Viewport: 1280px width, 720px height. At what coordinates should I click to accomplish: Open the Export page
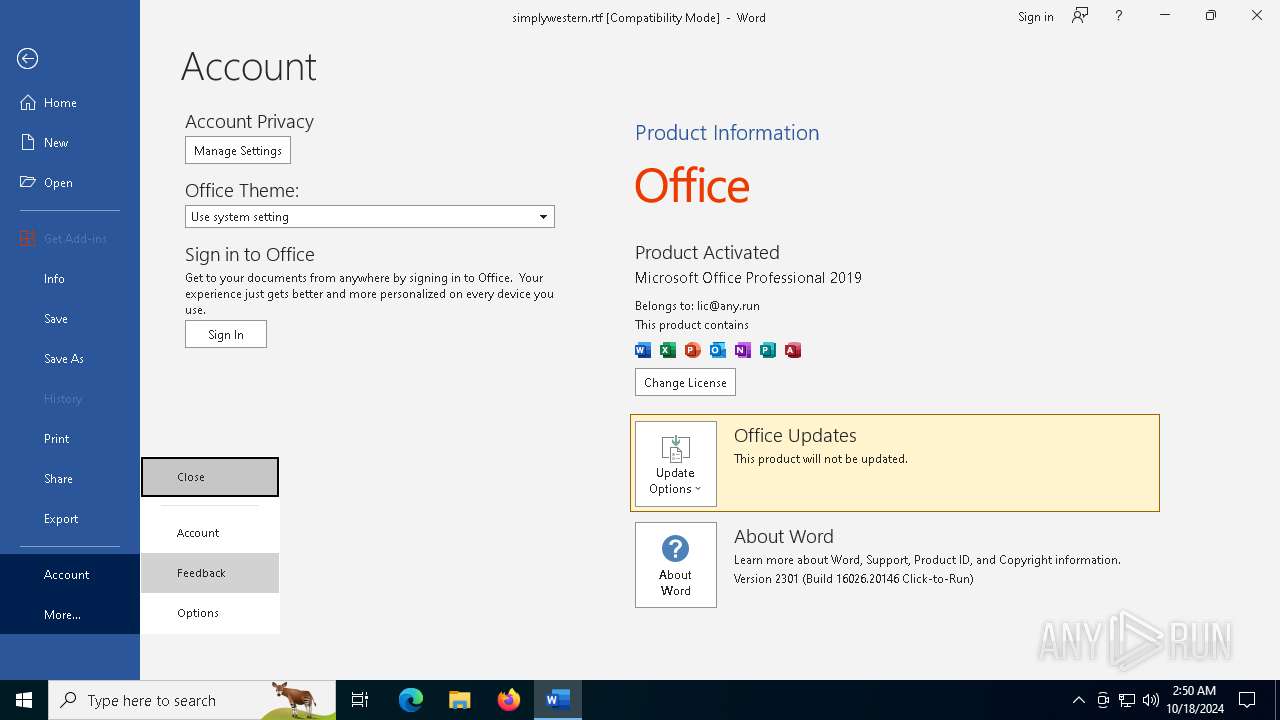point(70,519)
